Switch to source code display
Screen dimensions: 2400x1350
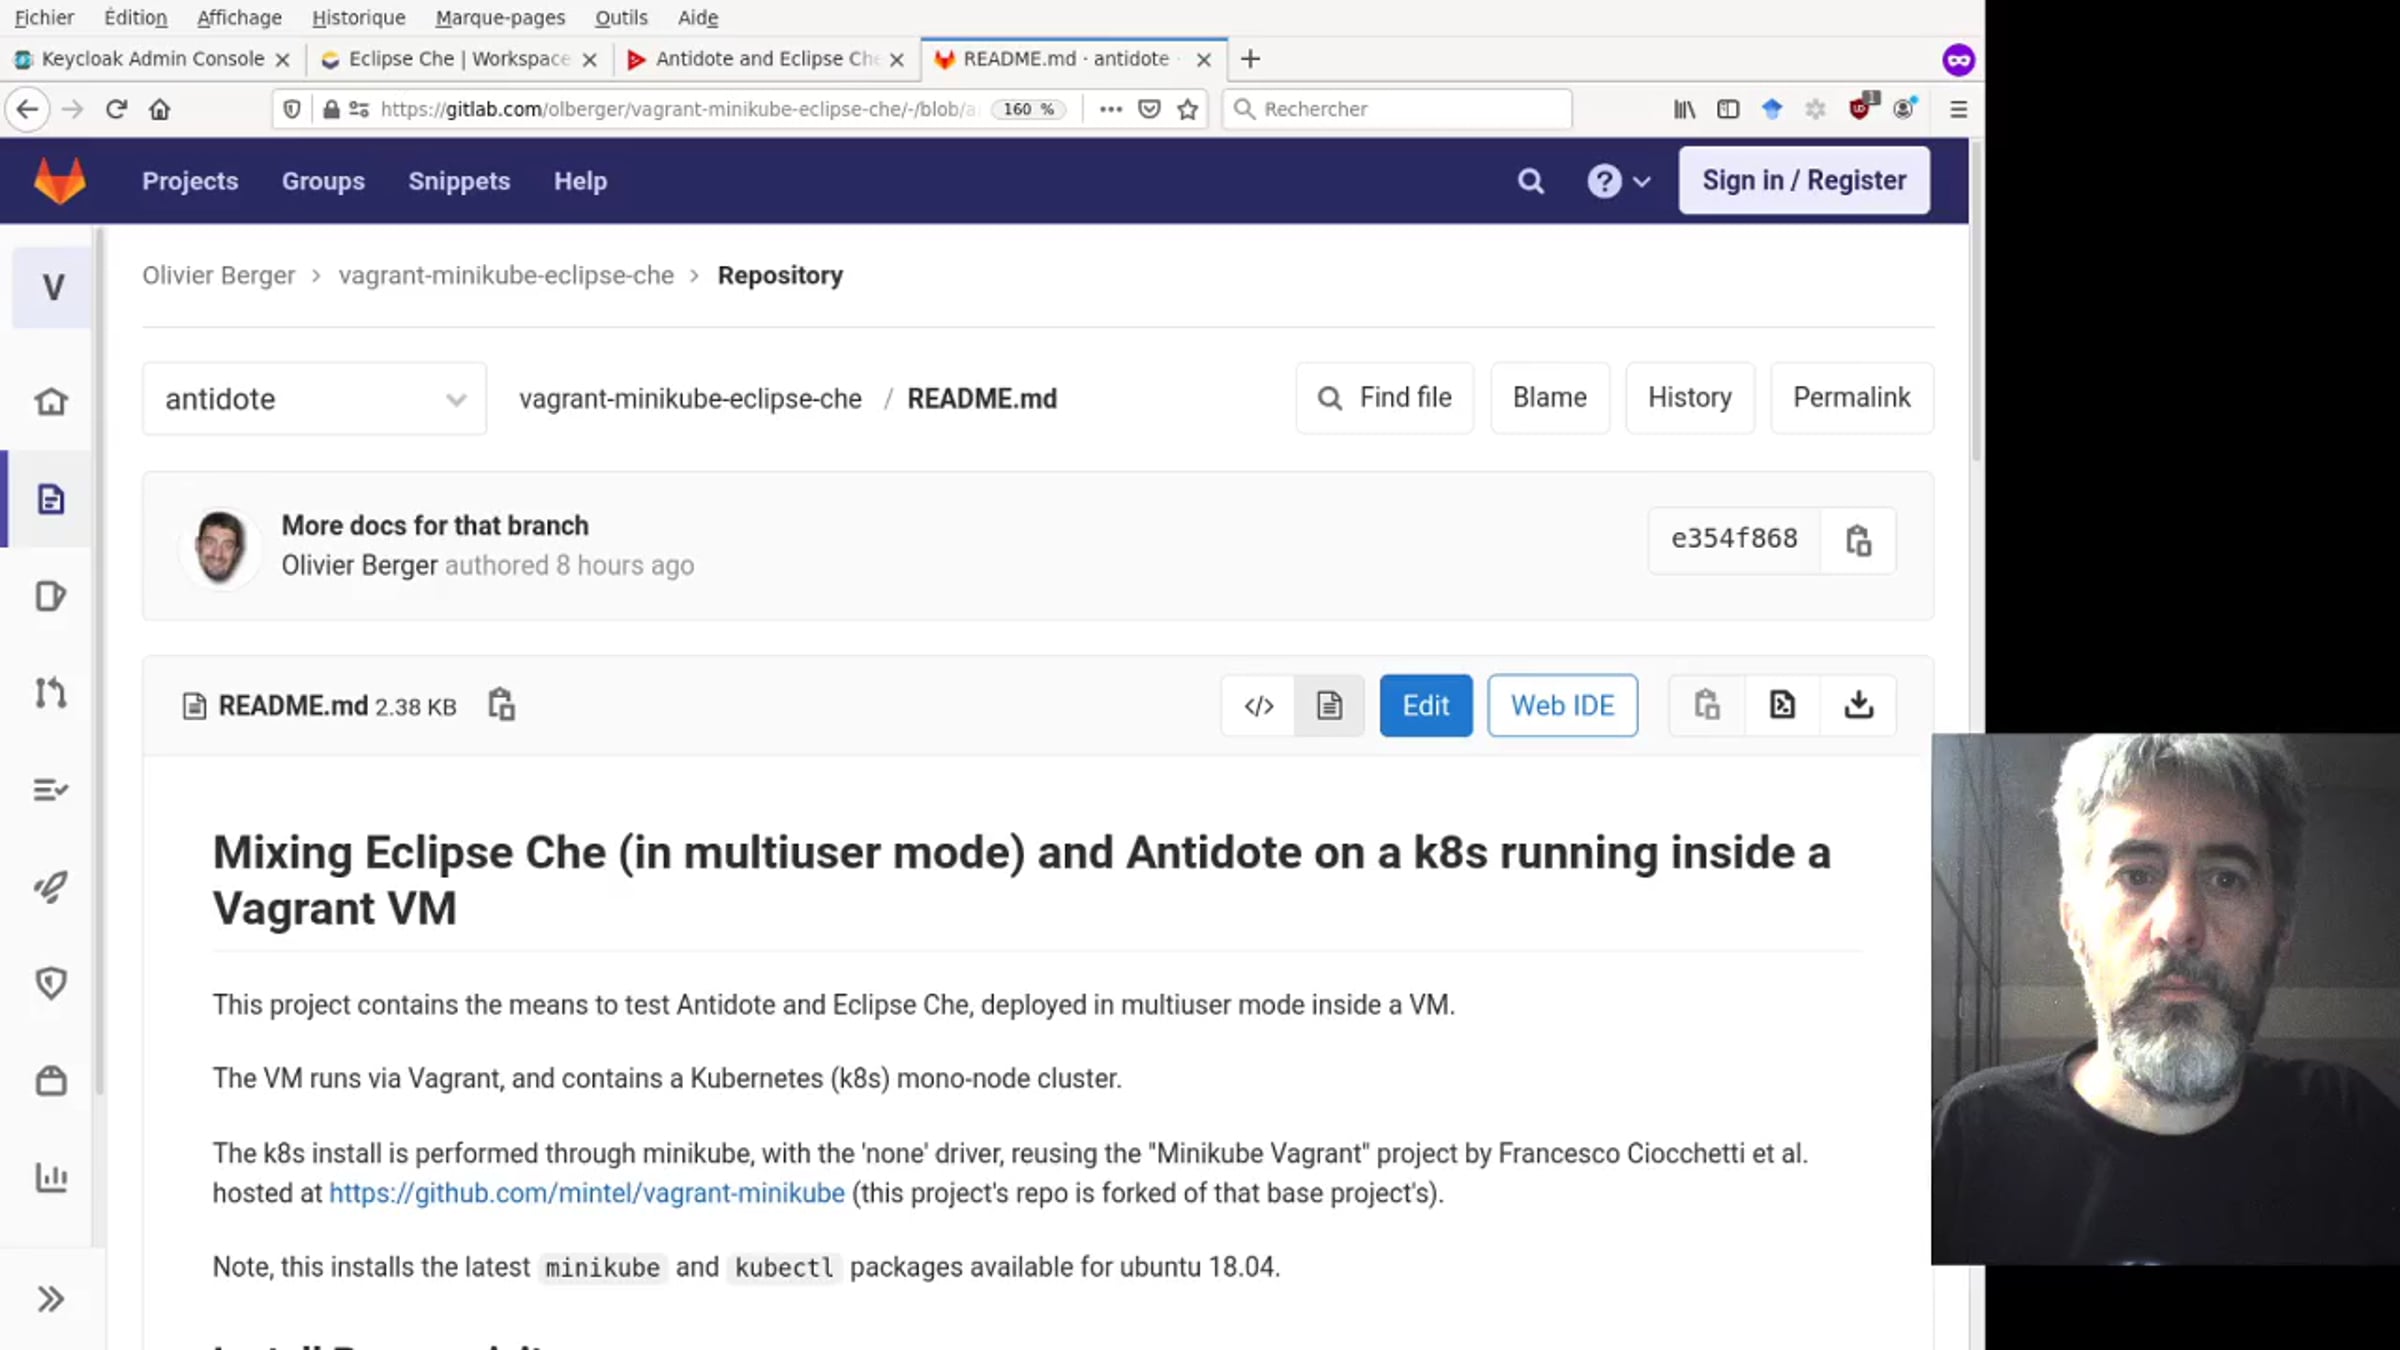click(x=1258, y=706)
